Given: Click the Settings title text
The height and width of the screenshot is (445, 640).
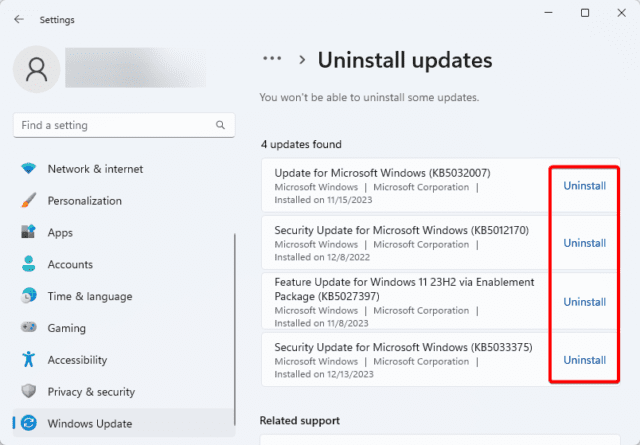Looking at the screenshot, I should click(x=57, y=20).
